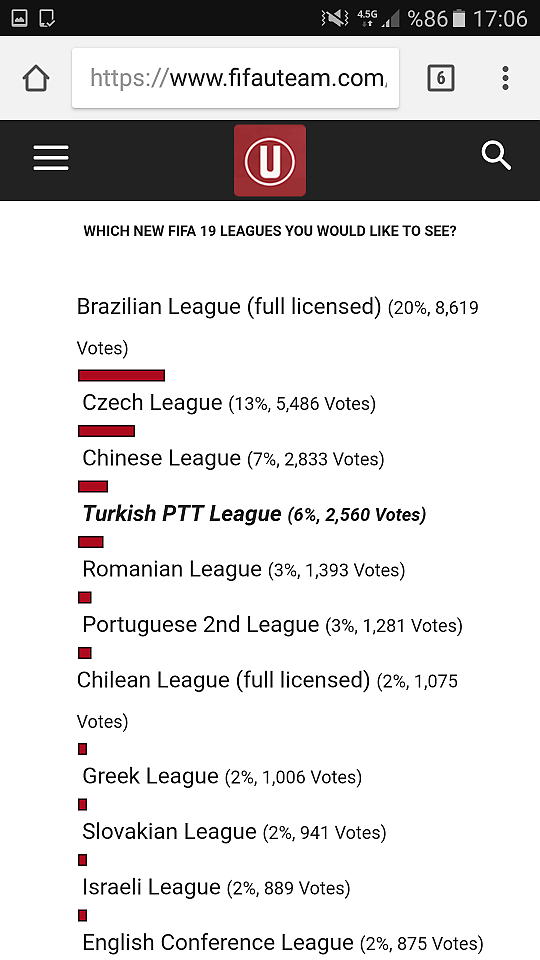Tap the Portuguese 2nd League entry
The height and width of the screenshot is (960, 540).
pyautogui.click(x=272, y=624)
